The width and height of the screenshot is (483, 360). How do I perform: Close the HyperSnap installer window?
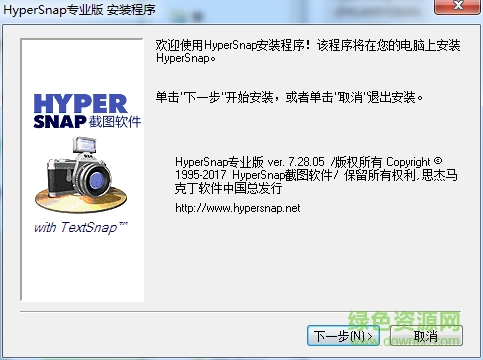(x=459, y=6)
